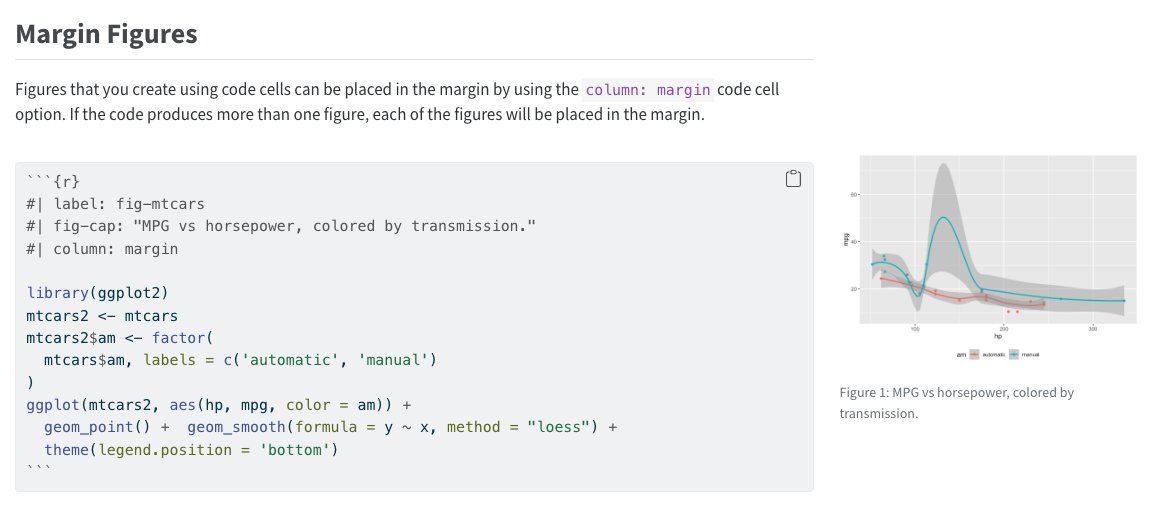Screen dimensions: 1150x506
Task: Click the Margin Figures section heading
Action: point(107,34)
